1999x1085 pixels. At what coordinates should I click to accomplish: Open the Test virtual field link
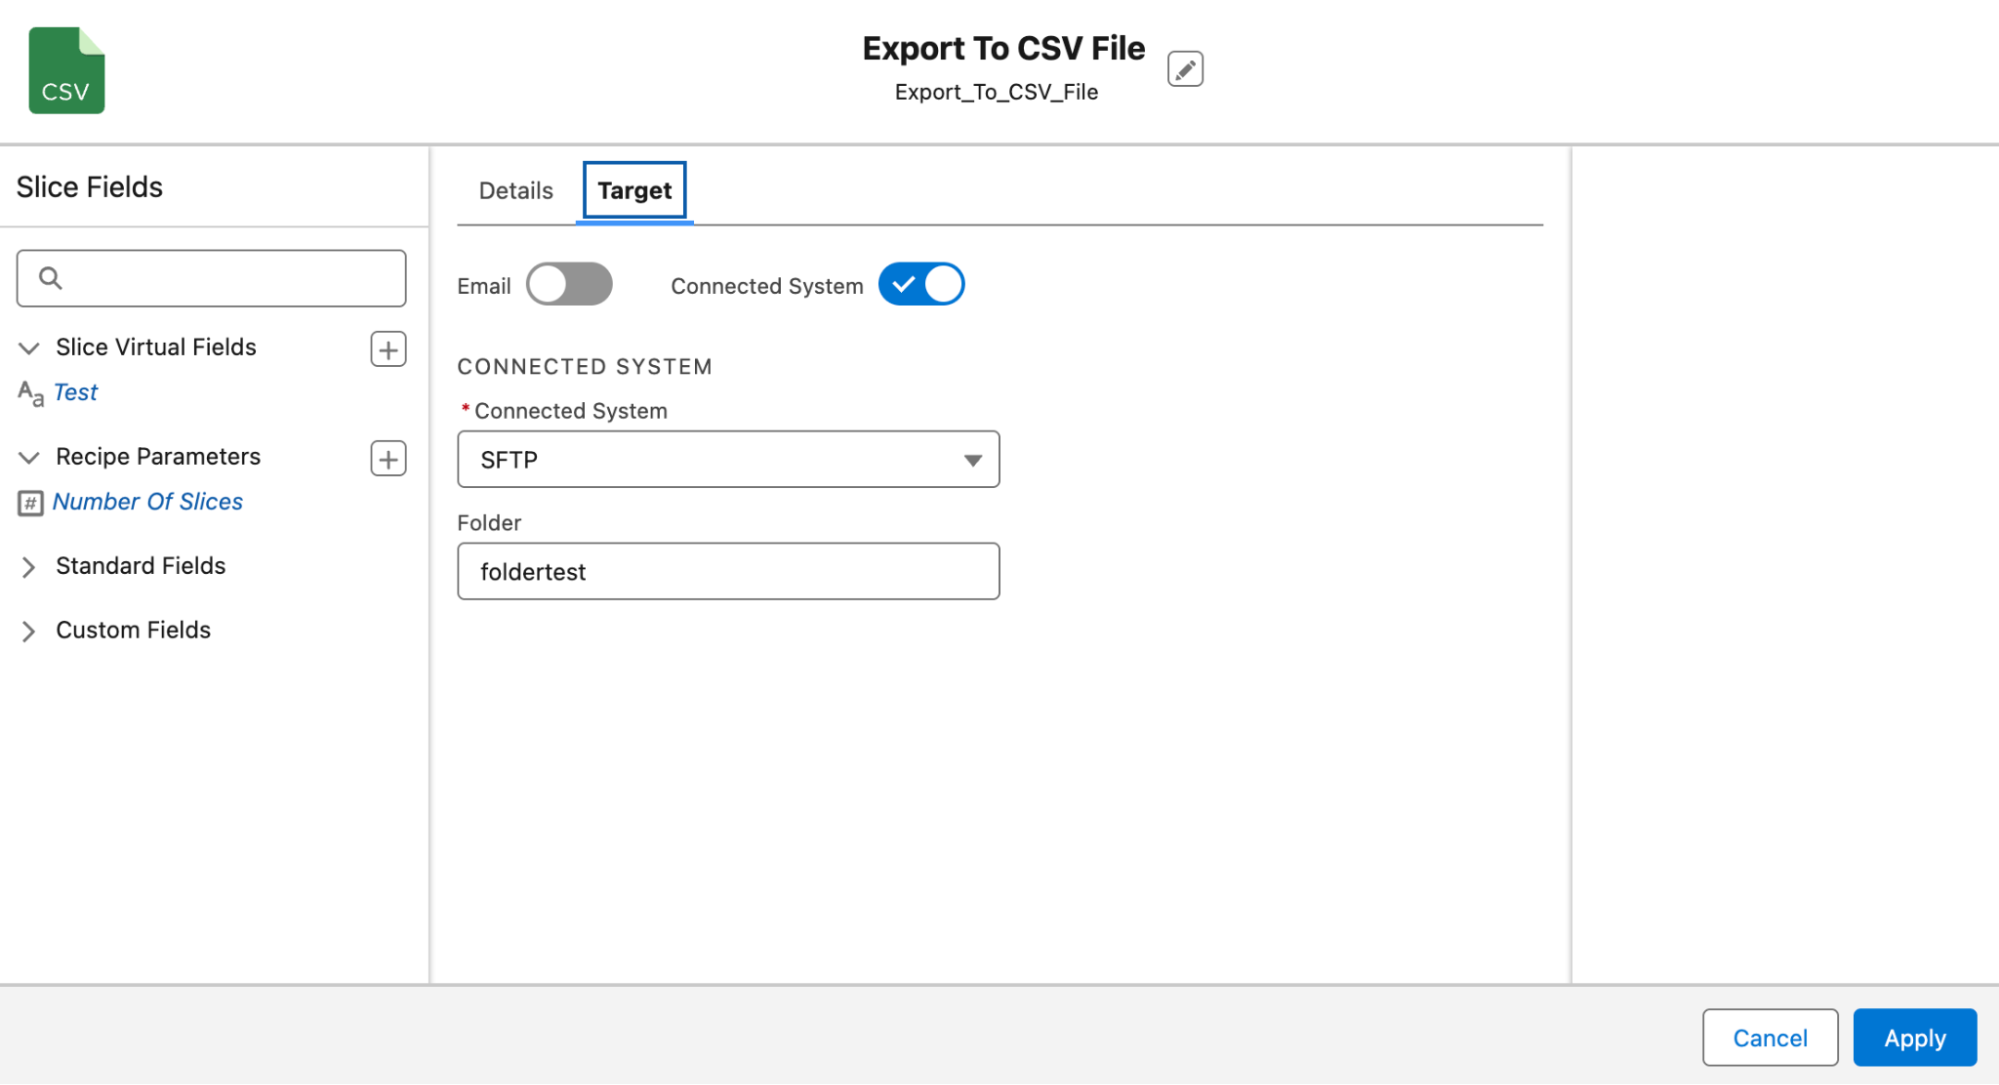point(75,392)
